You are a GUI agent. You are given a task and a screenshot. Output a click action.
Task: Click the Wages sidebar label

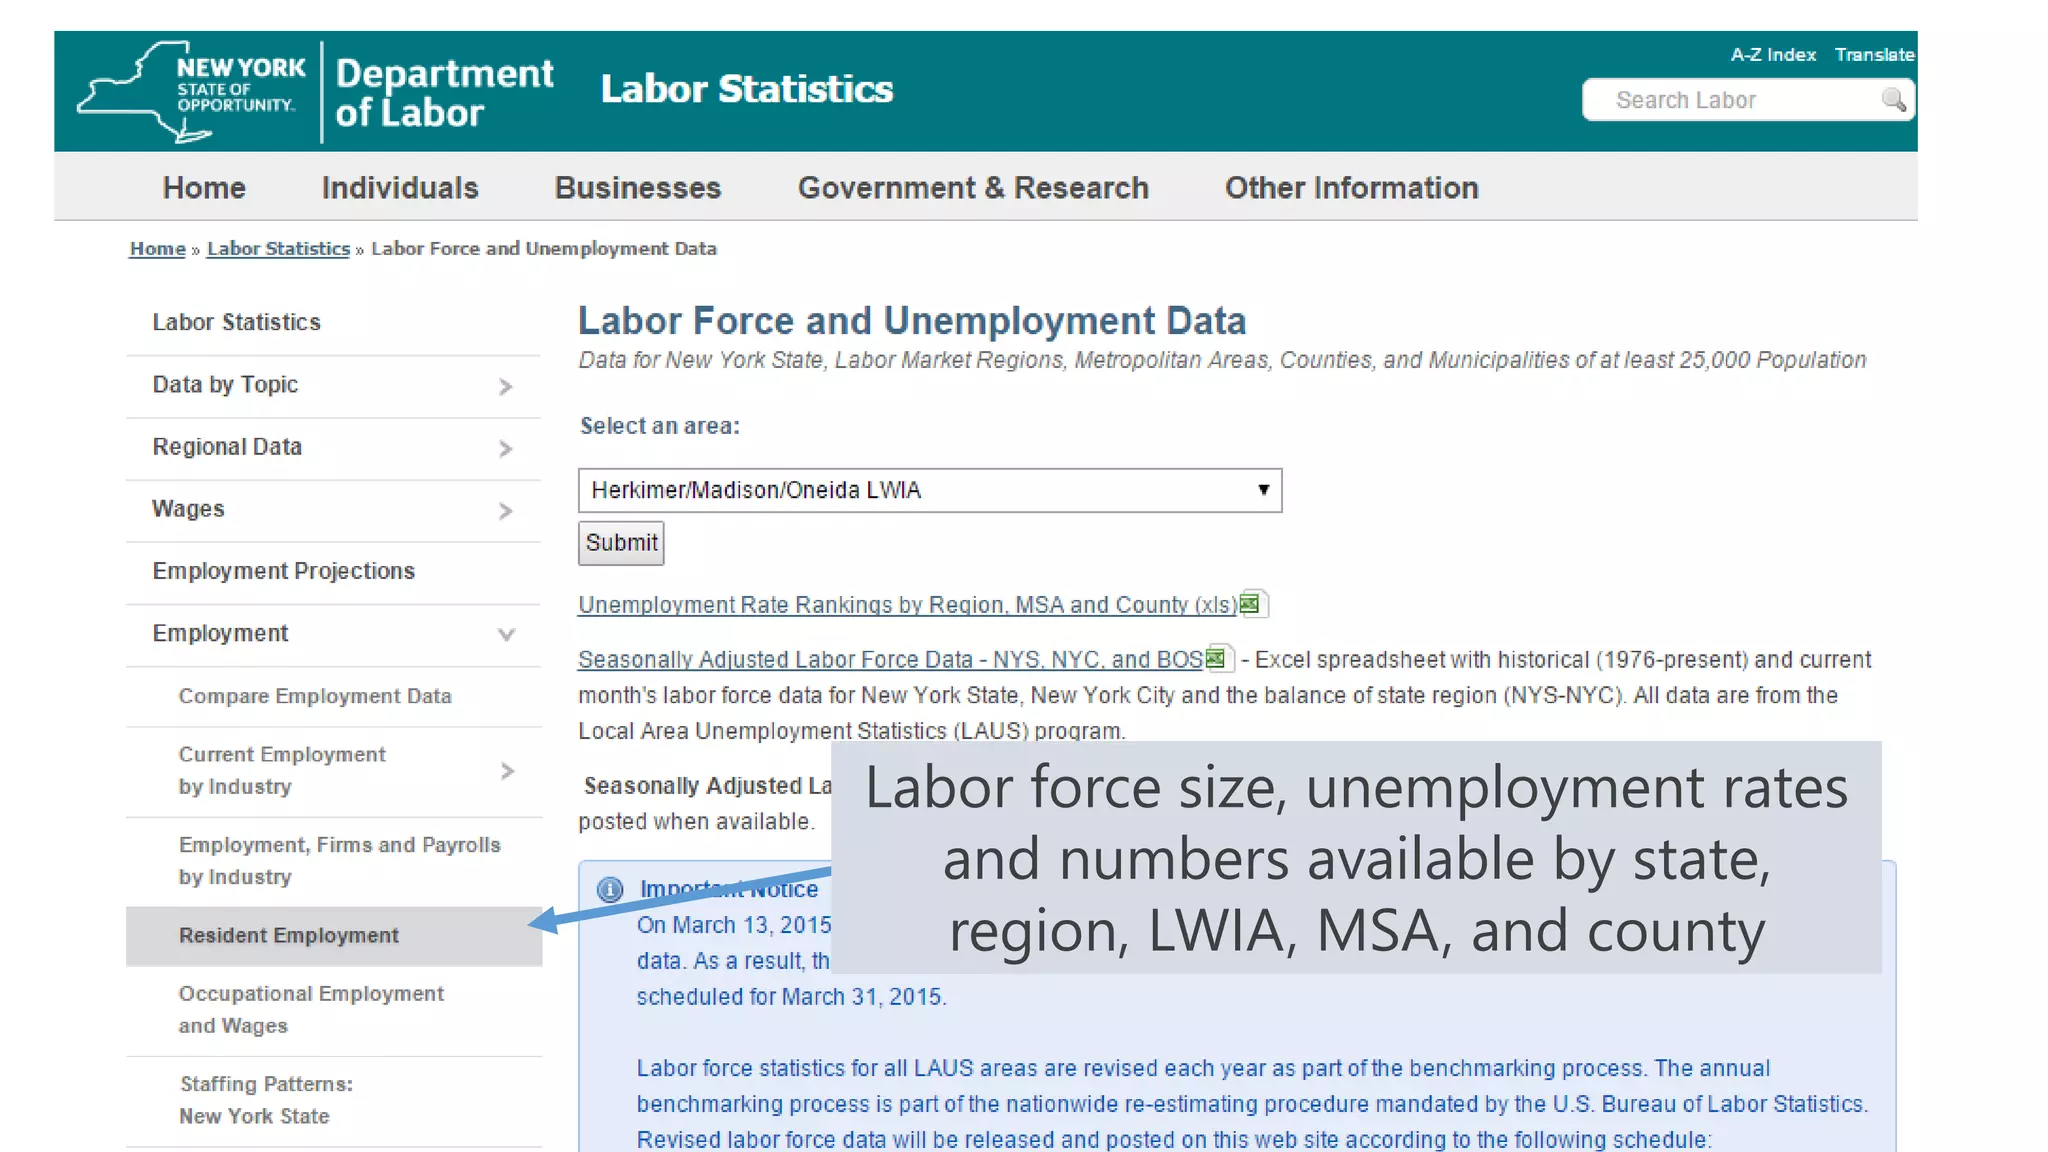tap(188, 509)
